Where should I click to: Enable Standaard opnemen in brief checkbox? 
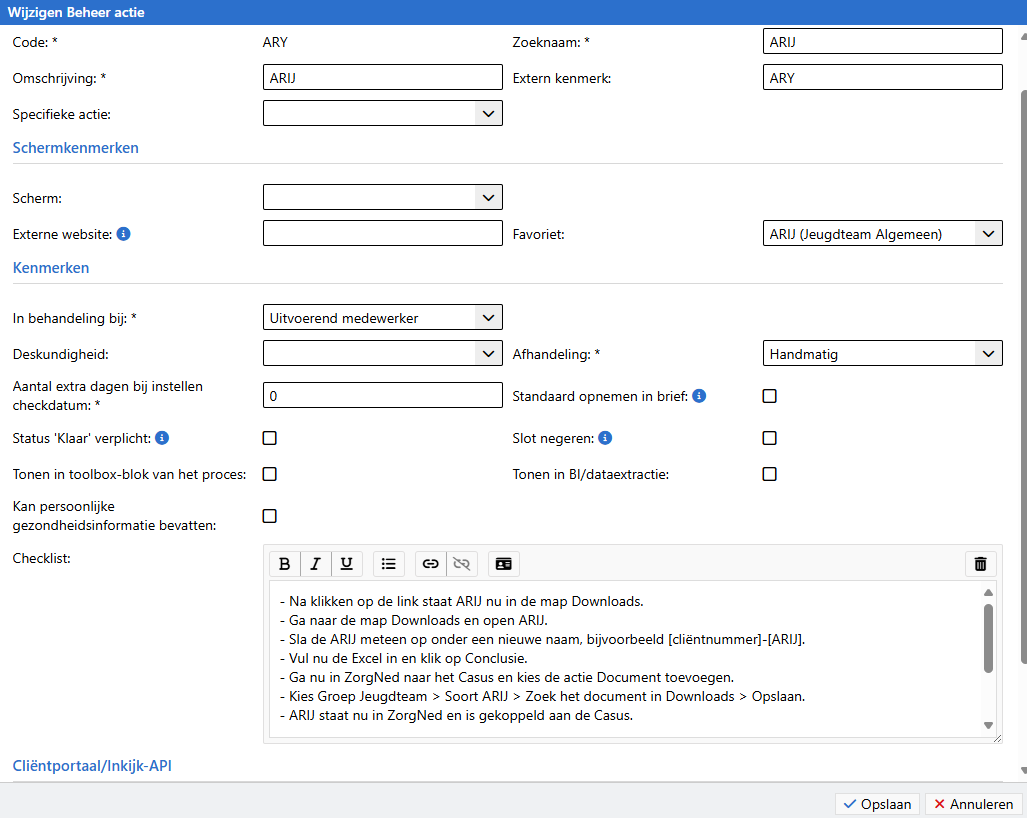[769, 396]
